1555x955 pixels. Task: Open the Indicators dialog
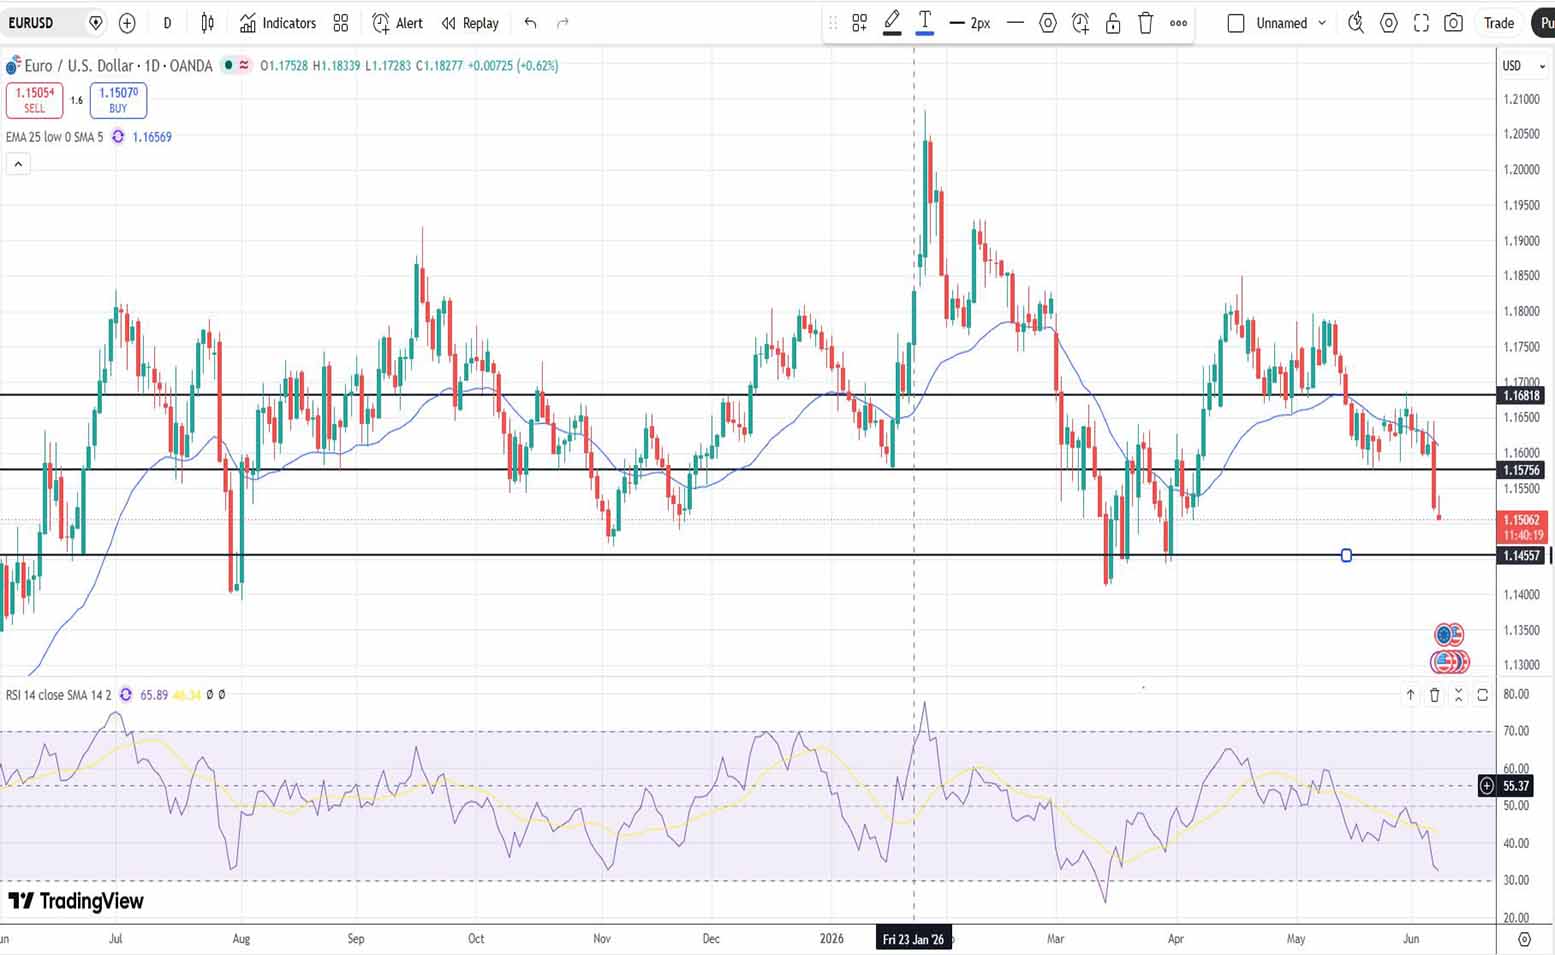pos(278,22)
